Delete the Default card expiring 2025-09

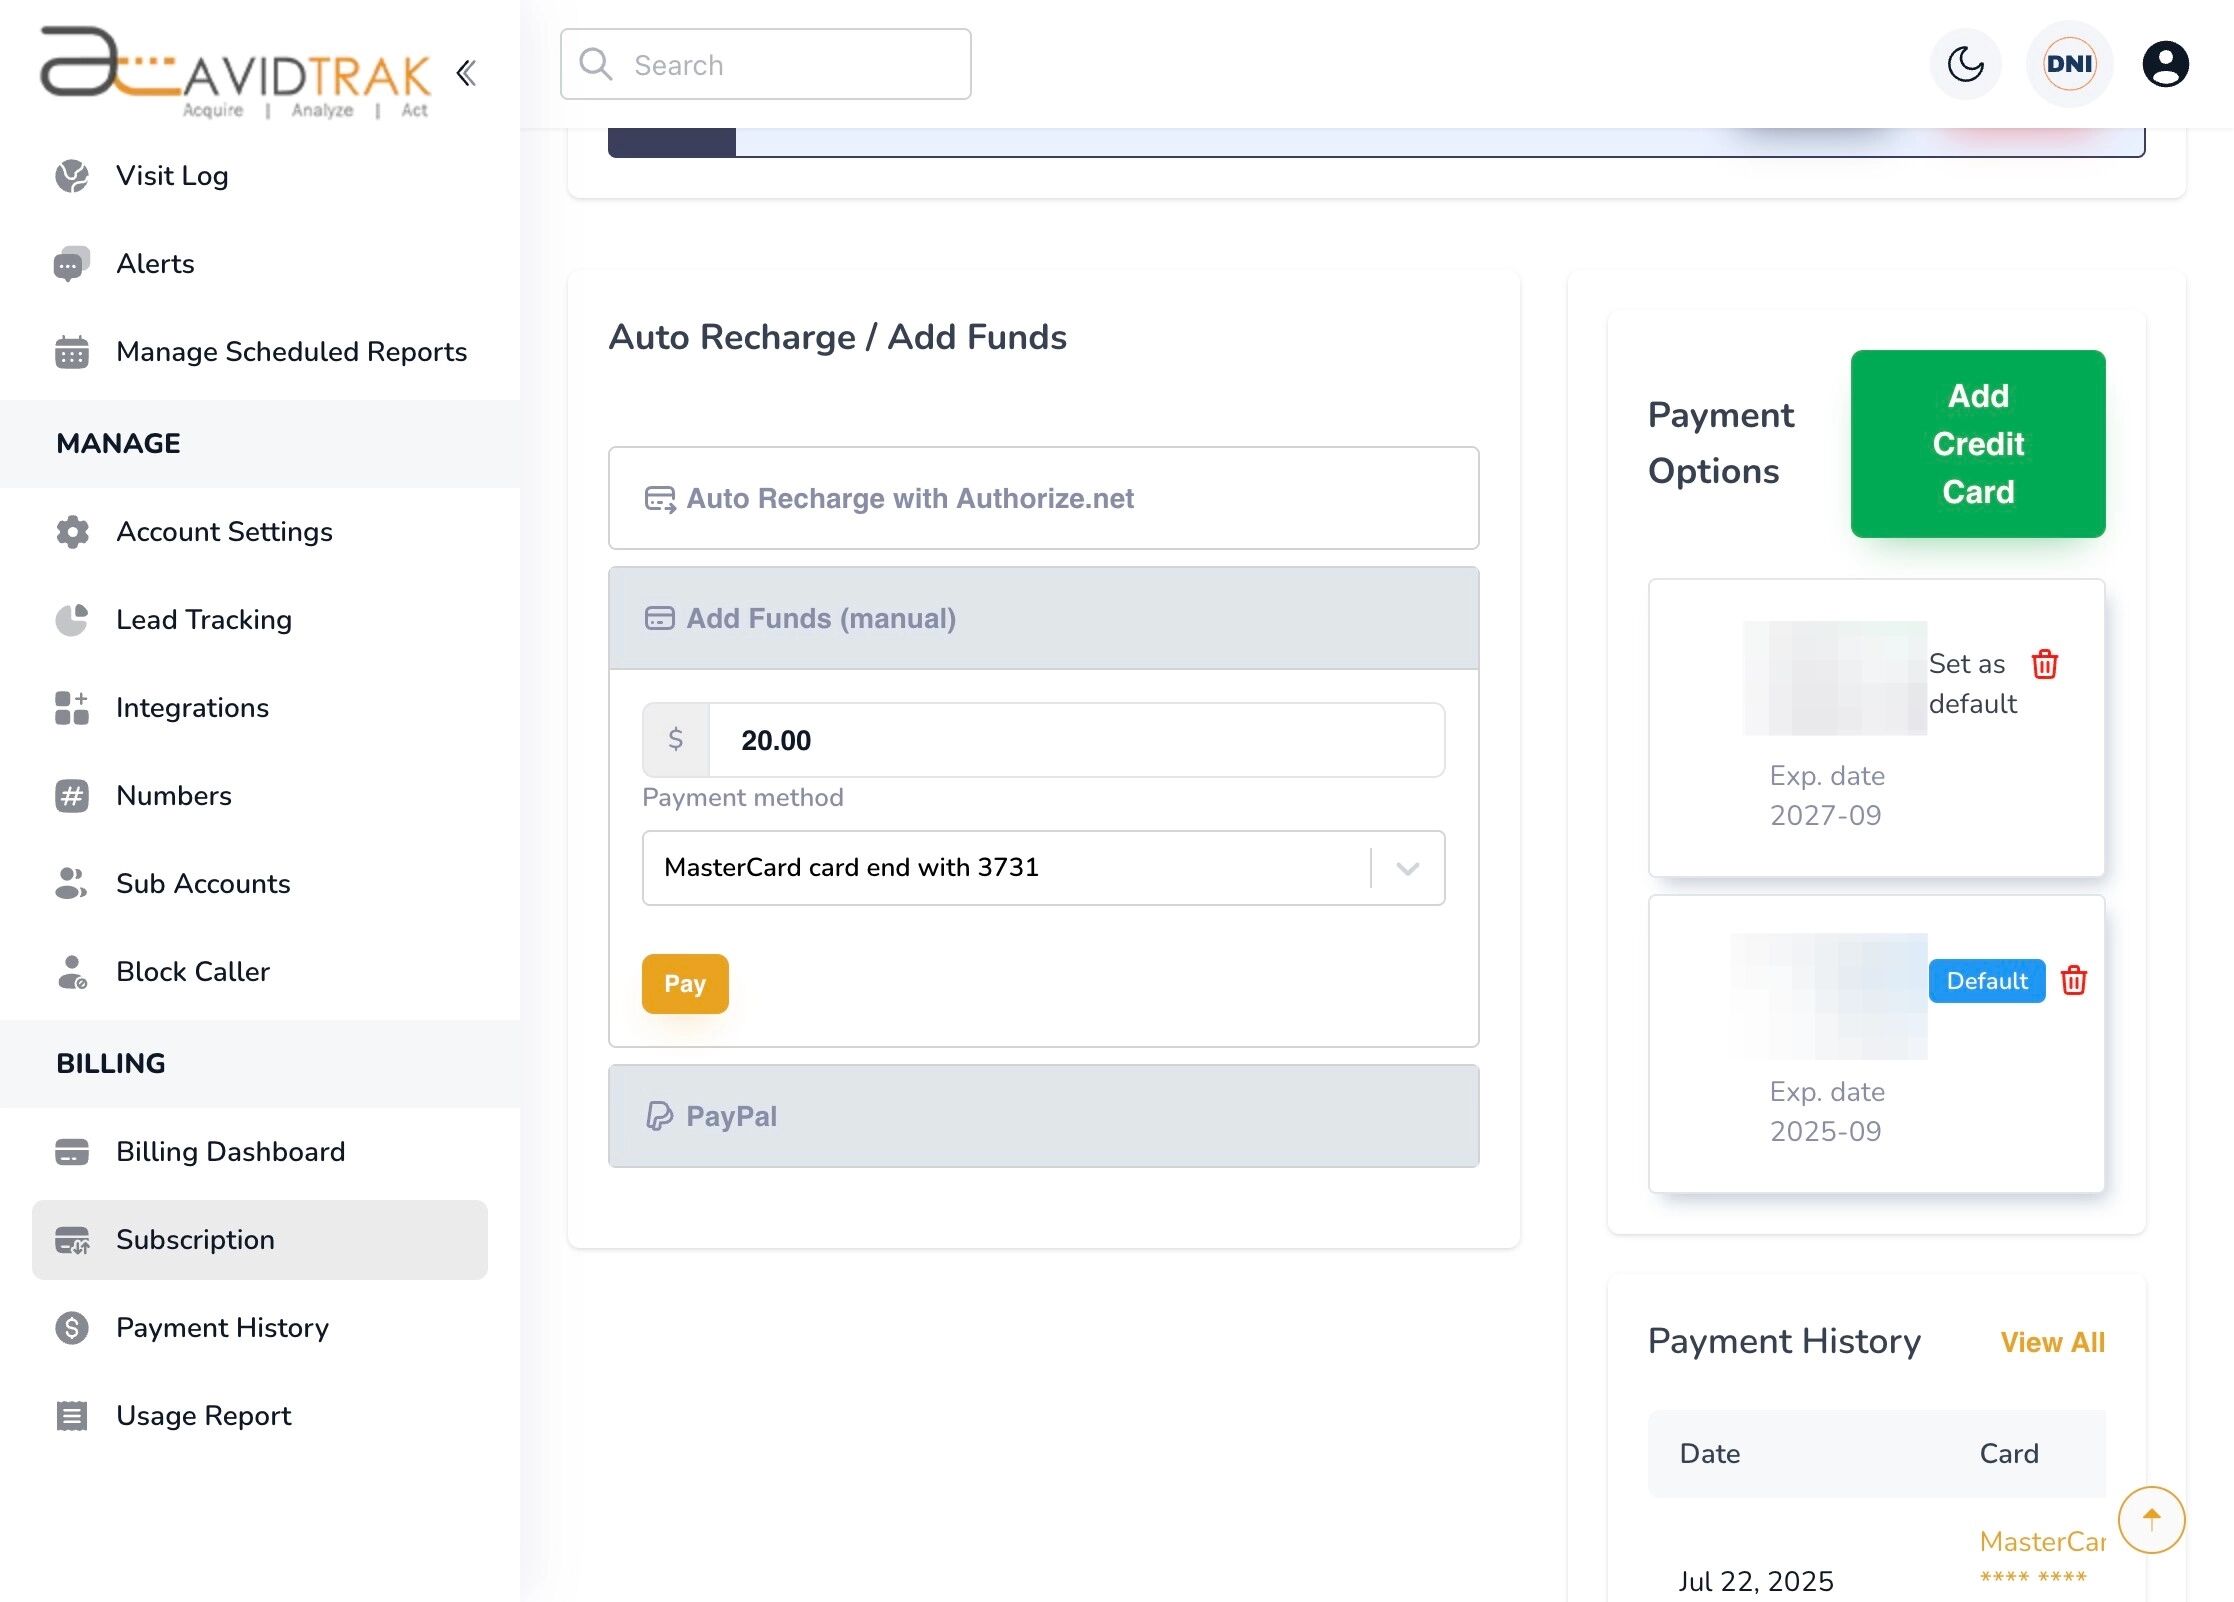click(x=2074, y=981)
